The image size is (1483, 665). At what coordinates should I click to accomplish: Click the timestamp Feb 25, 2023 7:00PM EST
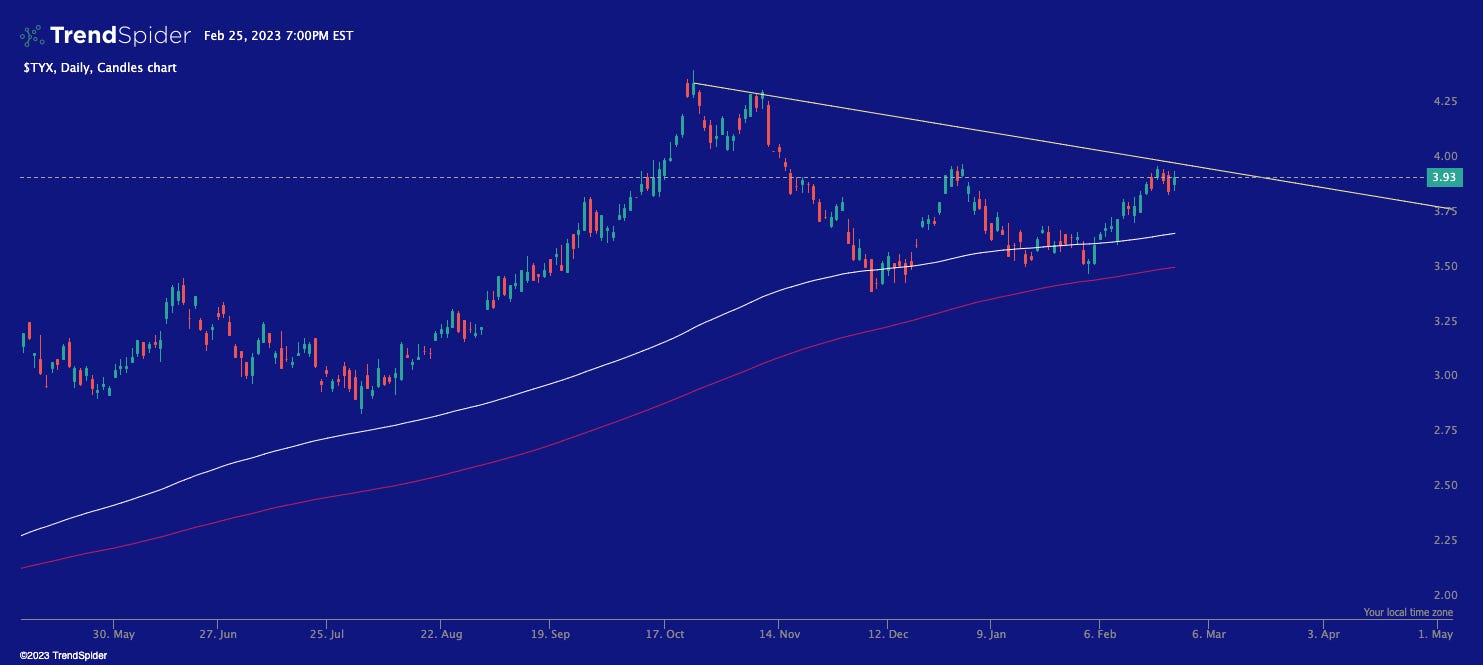[x=278, y=36]
